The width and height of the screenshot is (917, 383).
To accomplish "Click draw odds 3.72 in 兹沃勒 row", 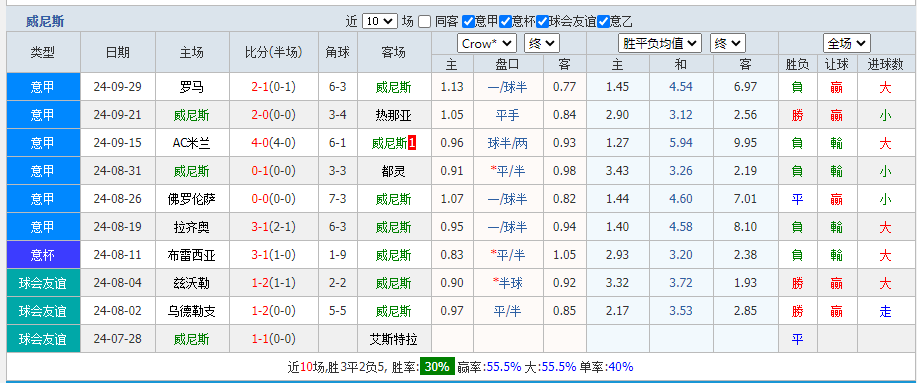I will click(x=681, y=283).
